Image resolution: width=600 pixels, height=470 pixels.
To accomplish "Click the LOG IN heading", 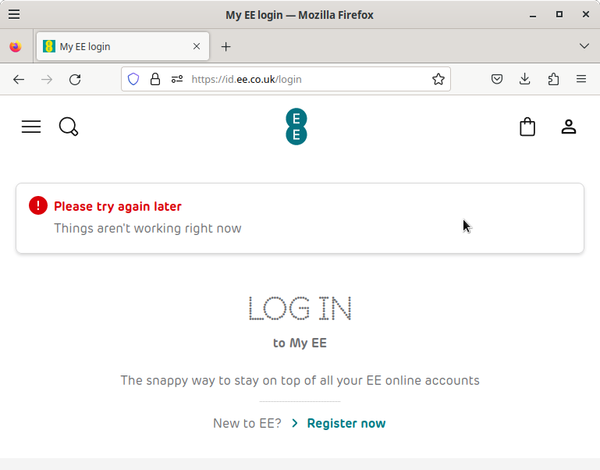I will coord(300,308).
